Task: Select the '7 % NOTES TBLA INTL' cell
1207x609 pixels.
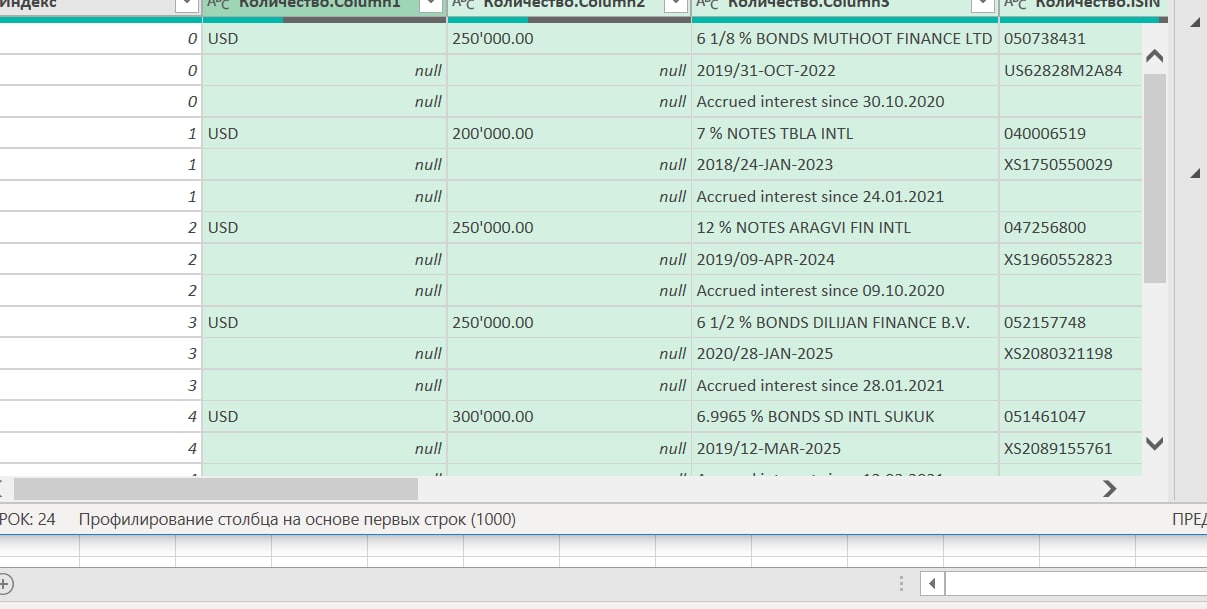Action: coord(845,134)
